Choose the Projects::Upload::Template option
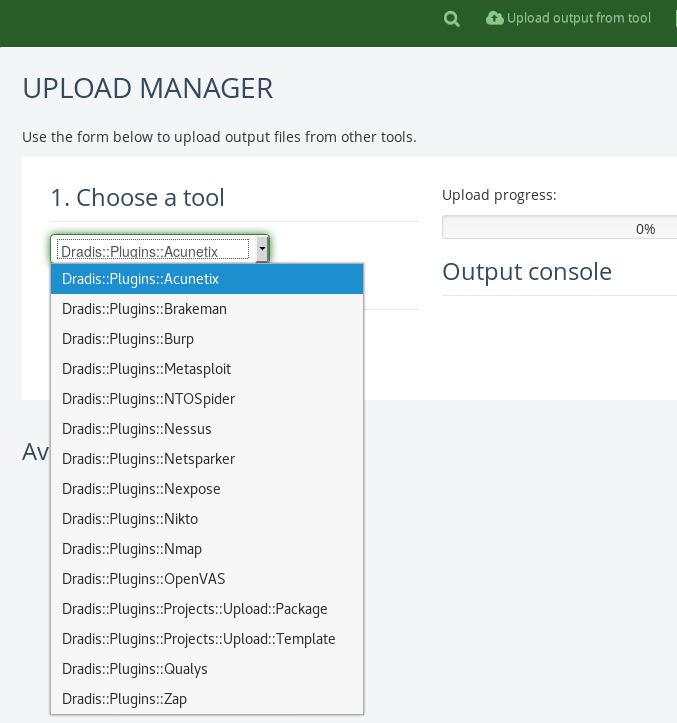677x723 pixels. 207,639
